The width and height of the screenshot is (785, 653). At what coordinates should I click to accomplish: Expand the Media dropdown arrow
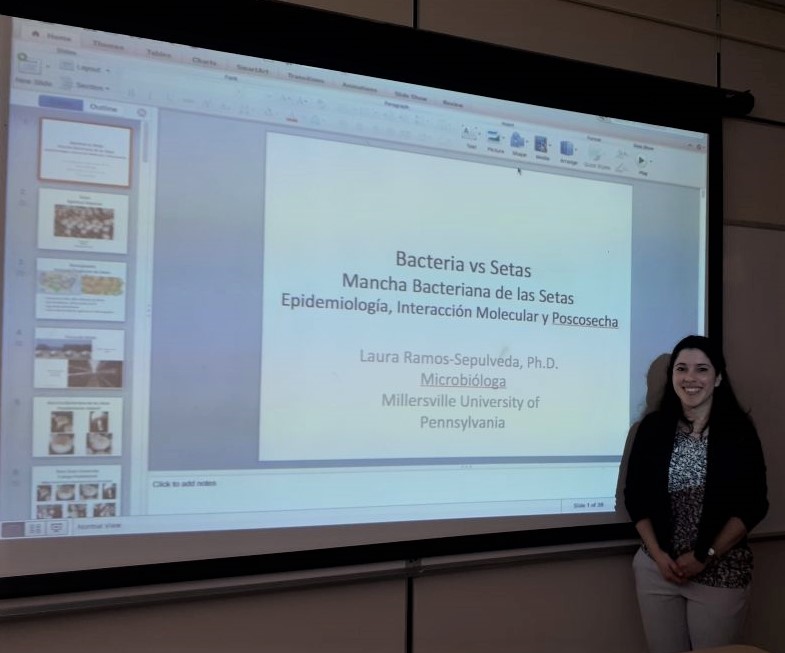551,145
